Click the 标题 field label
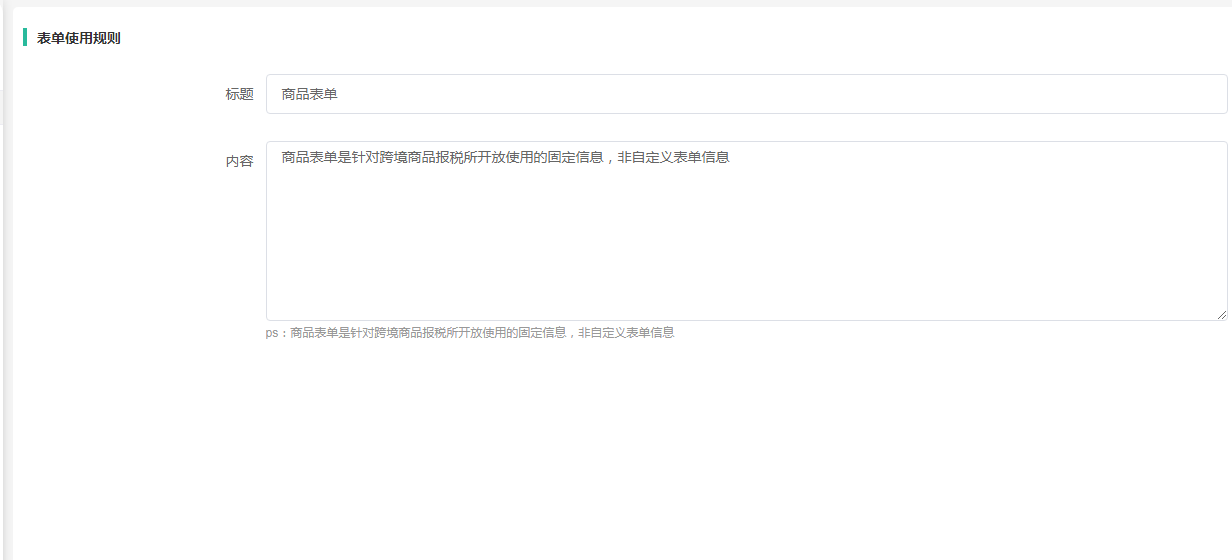 pyautogui.click(x=239, y=94)
